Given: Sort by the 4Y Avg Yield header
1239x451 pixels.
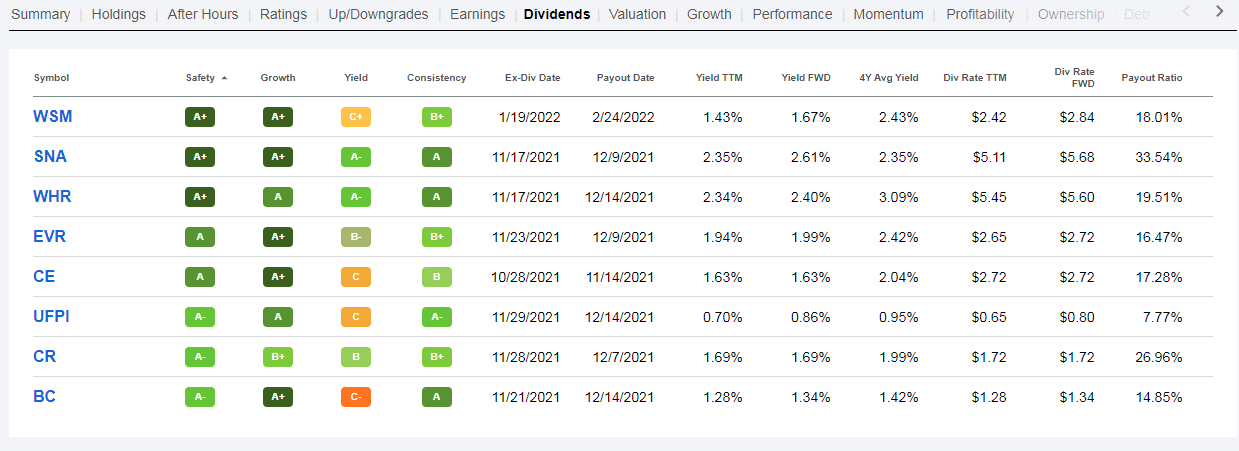Looking at the screenshot, I should 888,78.
